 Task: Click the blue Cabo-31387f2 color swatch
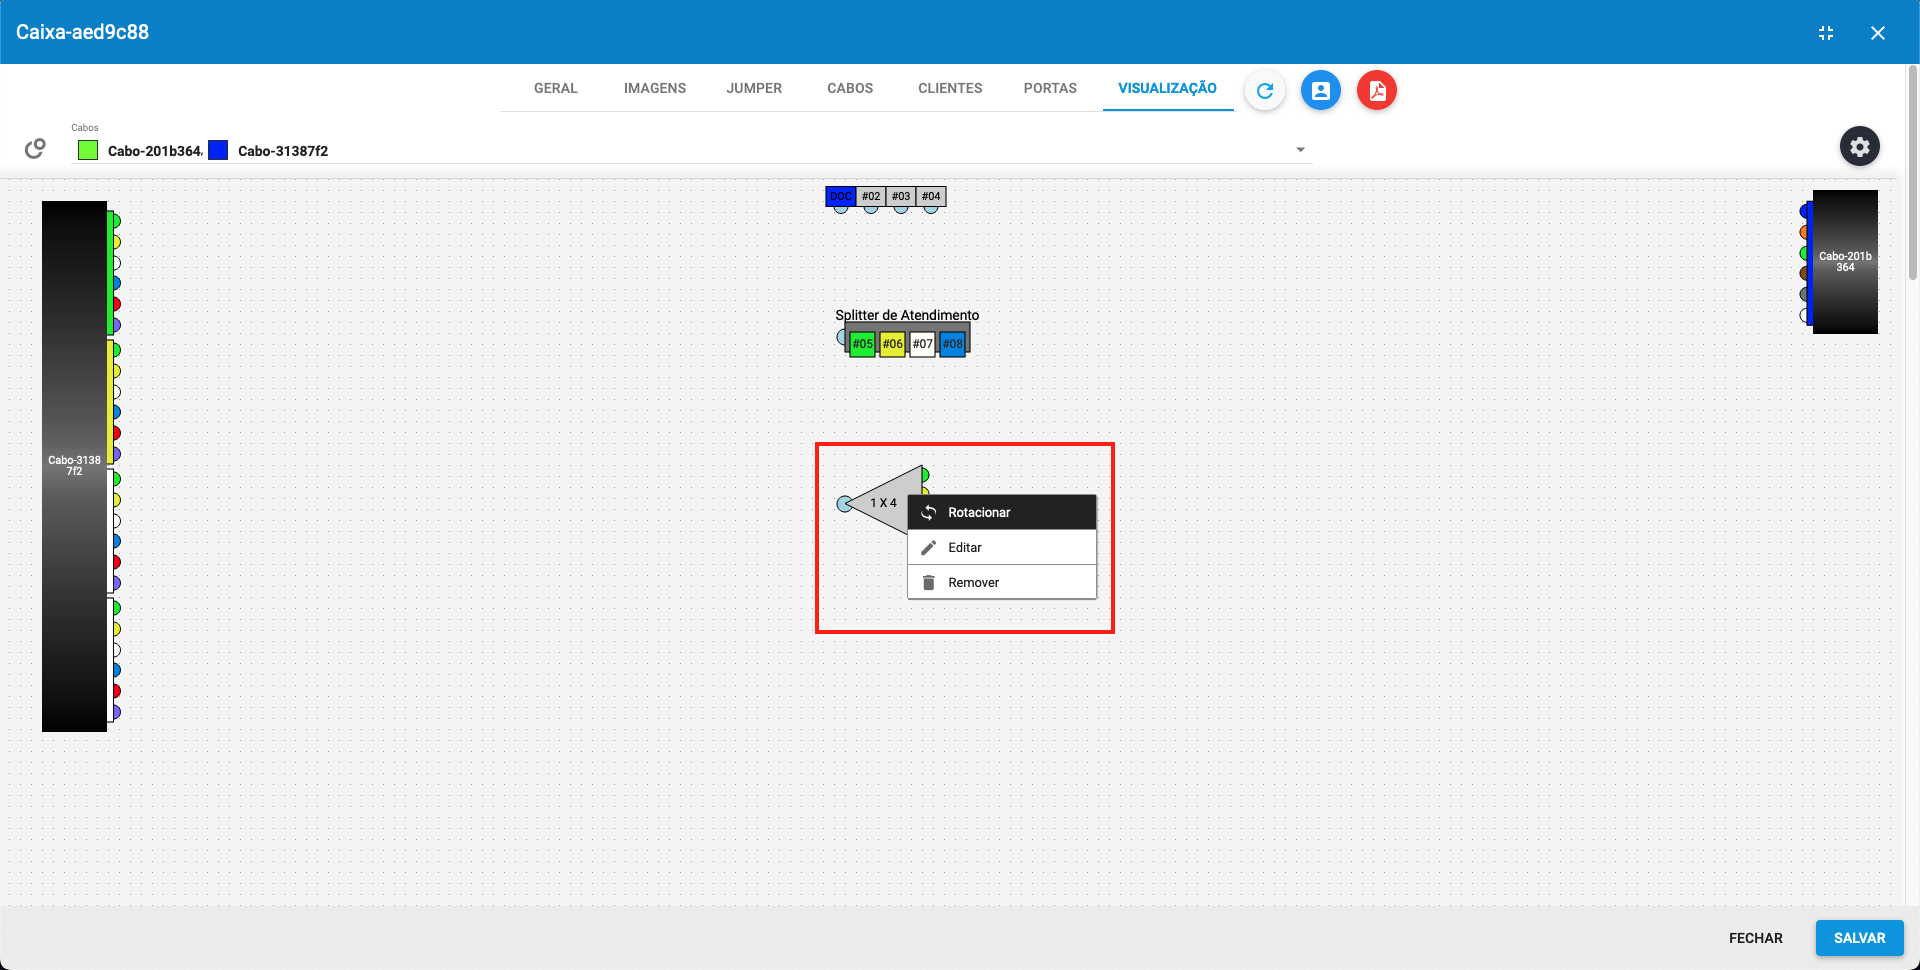coord(218,150)
